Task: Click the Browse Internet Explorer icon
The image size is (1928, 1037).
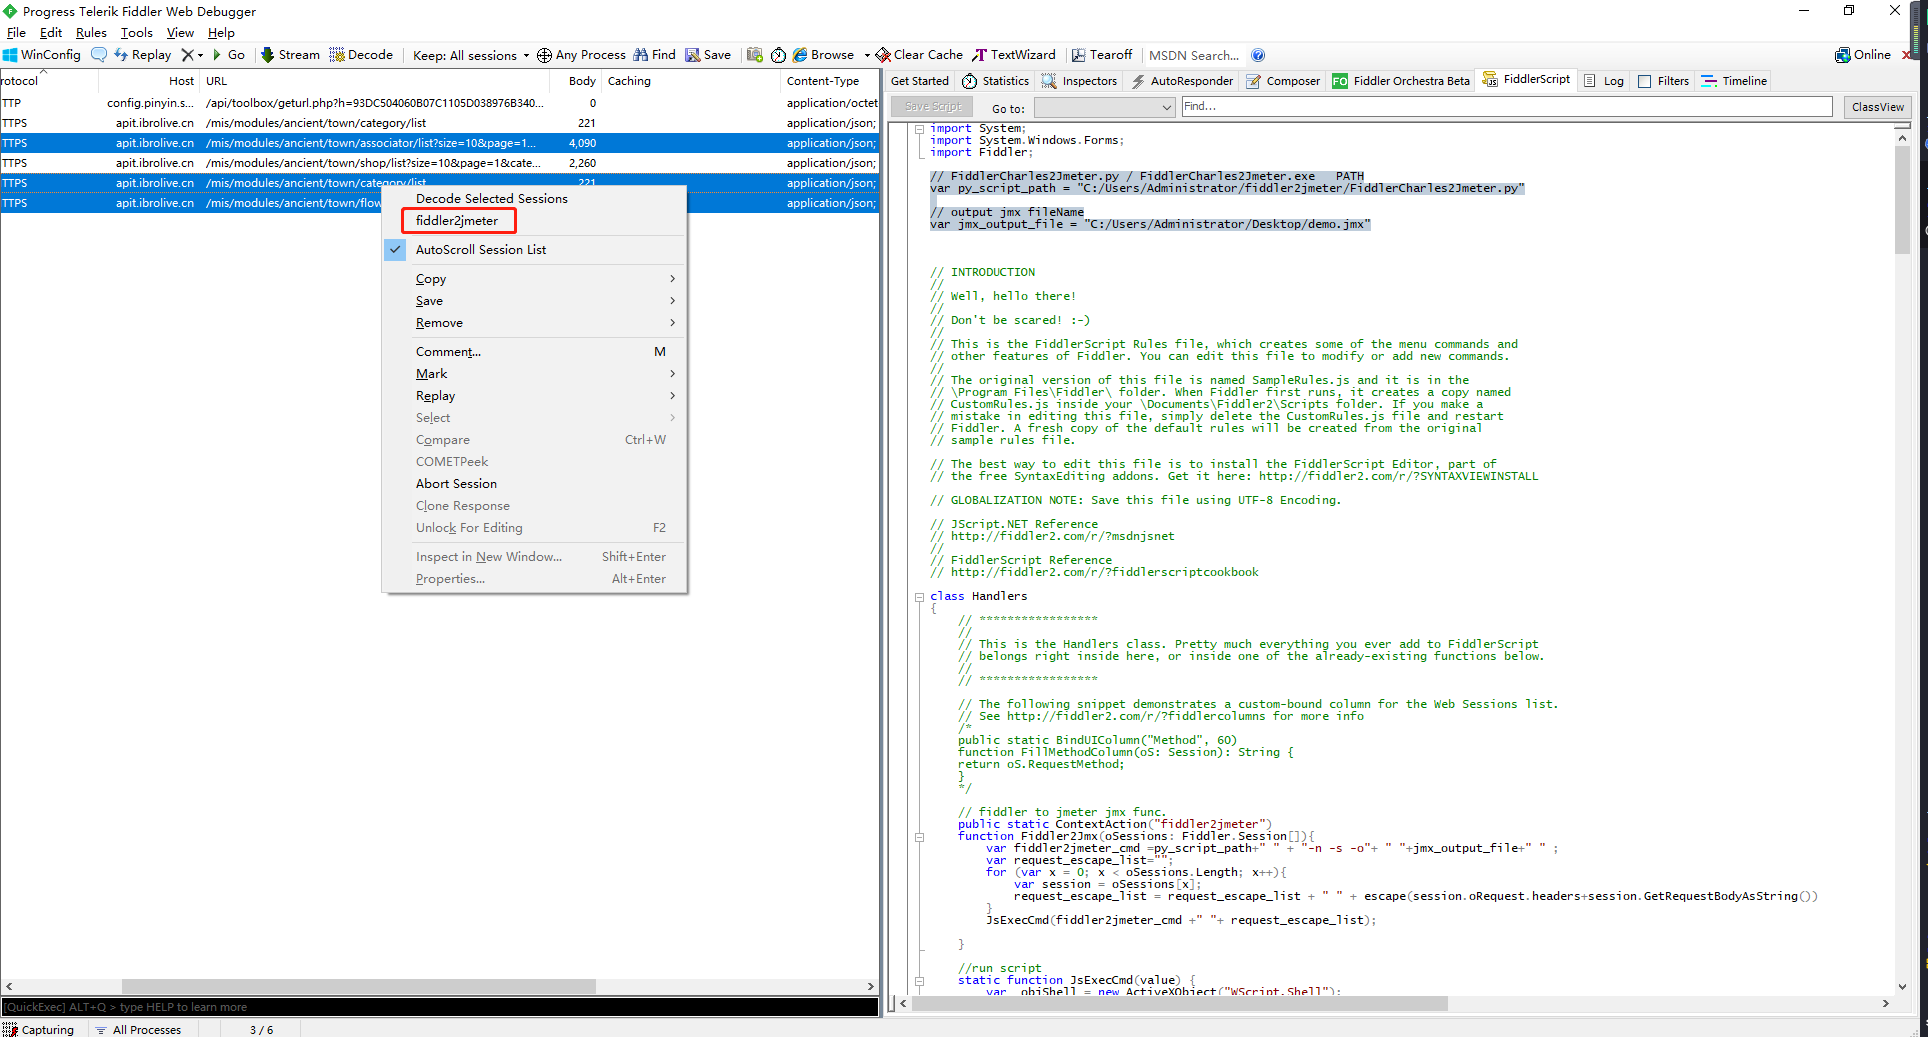Action: coord(800,55)
